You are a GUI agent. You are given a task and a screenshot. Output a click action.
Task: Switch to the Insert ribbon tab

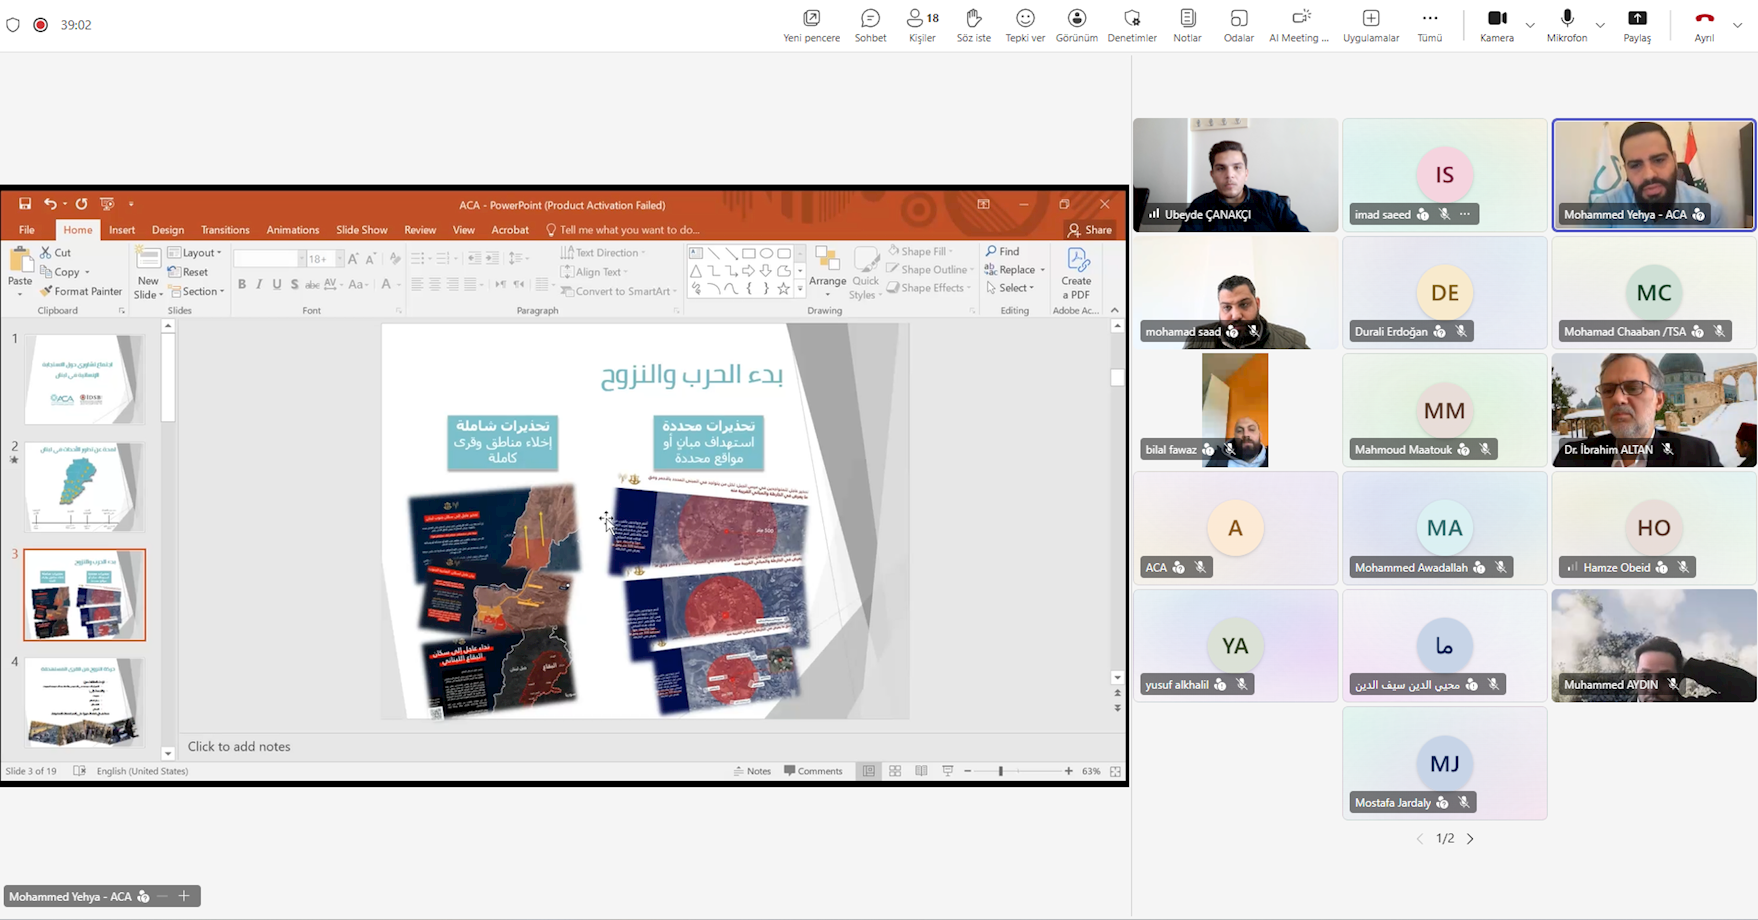click(122, 230)
